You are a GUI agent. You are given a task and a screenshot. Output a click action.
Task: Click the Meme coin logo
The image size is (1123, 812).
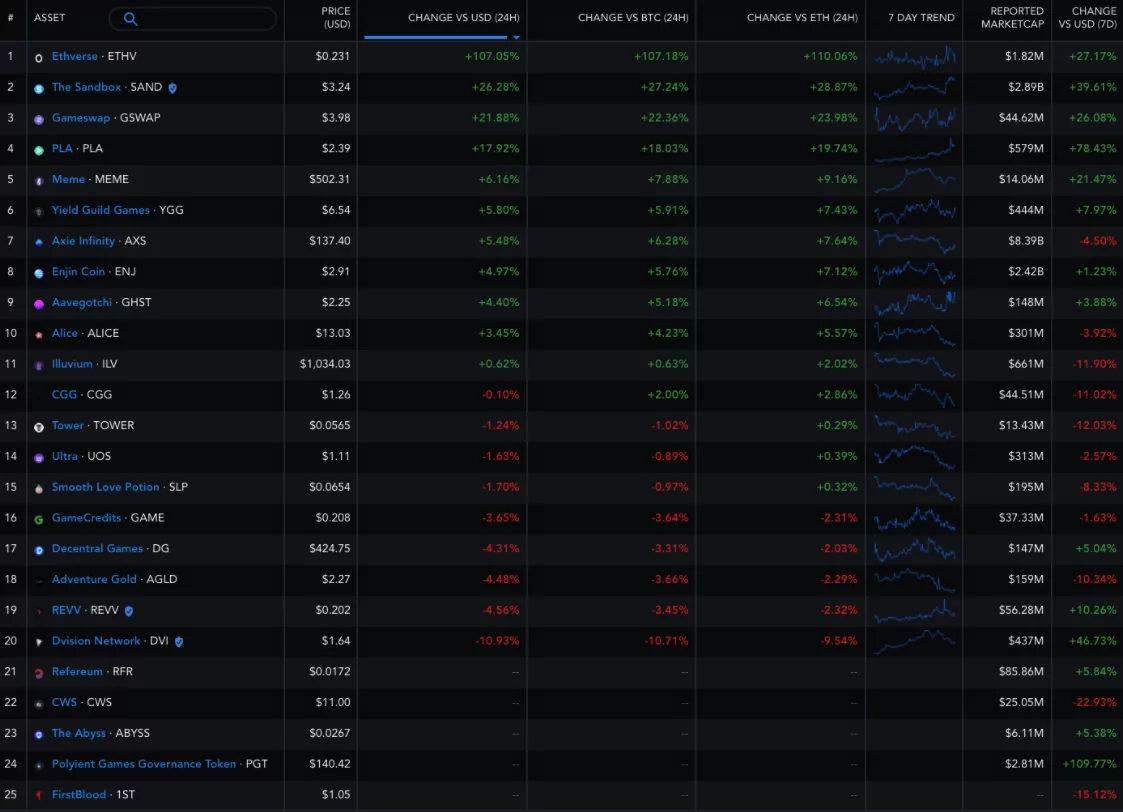(39, 181)
